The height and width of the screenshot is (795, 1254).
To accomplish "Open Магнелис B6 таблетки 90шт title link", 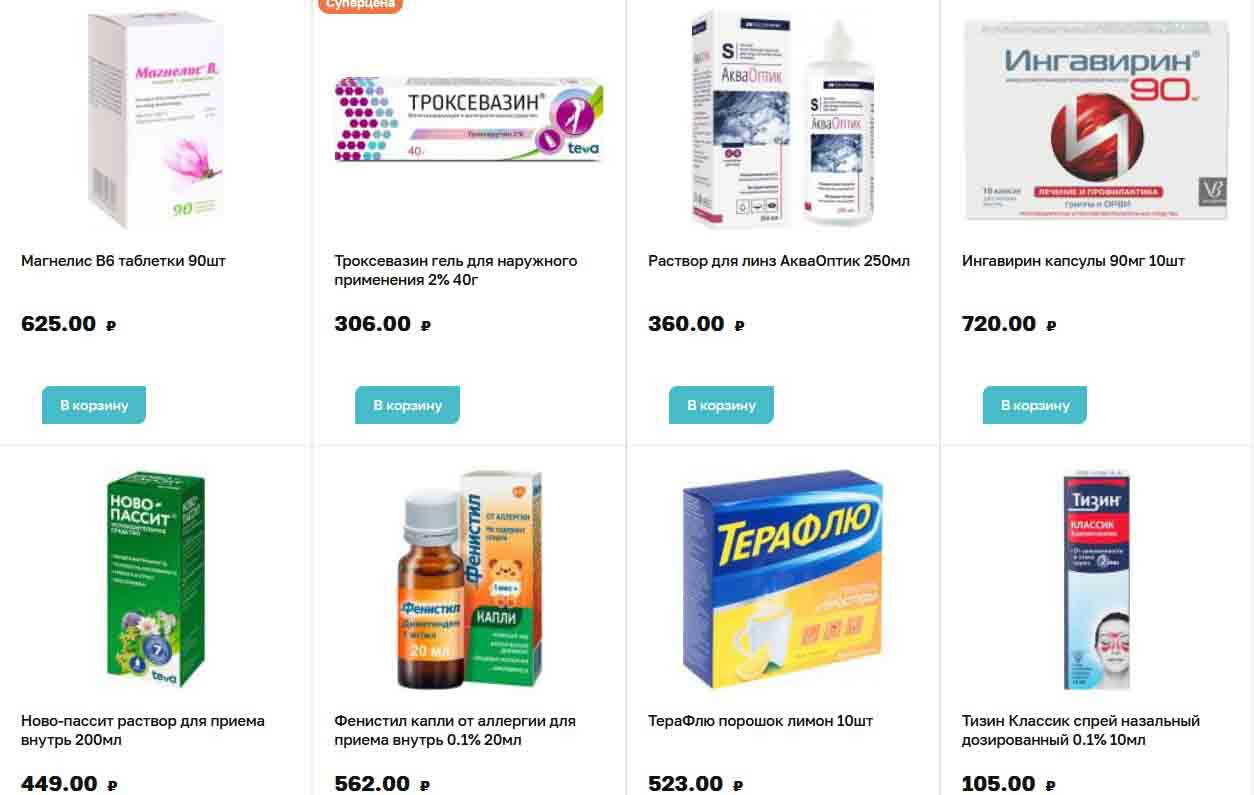I will tap(123, 261).
